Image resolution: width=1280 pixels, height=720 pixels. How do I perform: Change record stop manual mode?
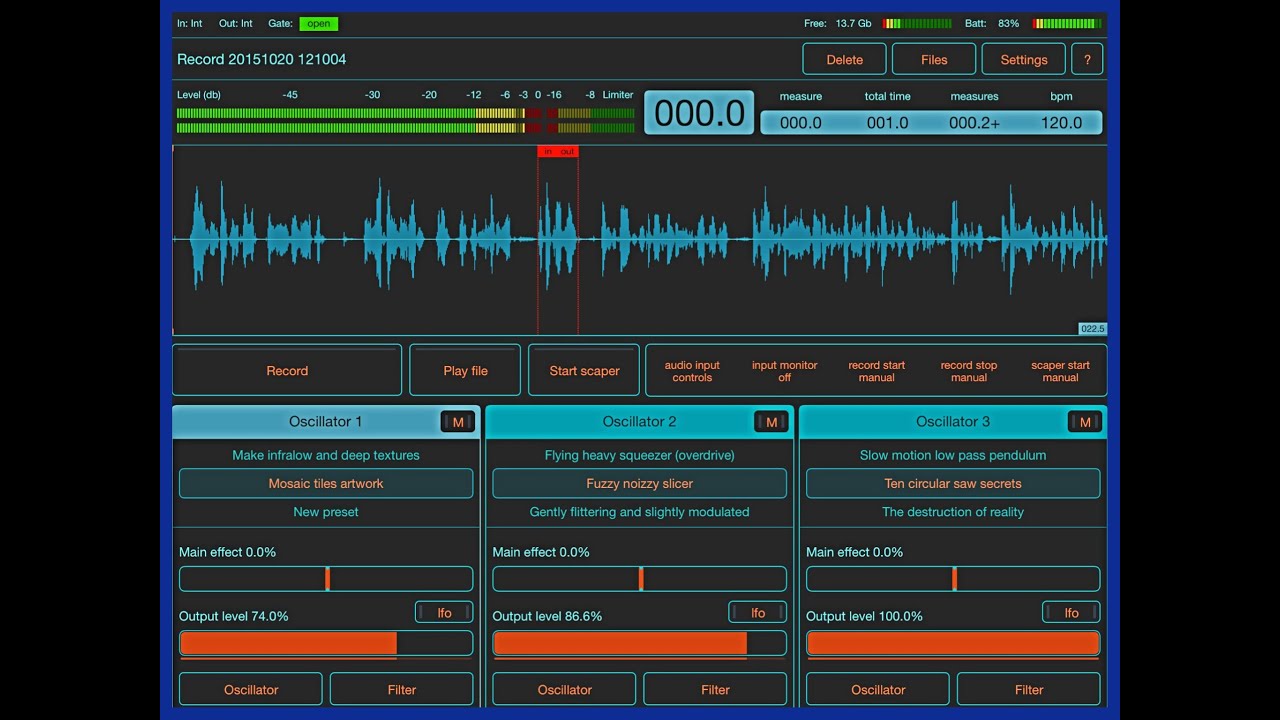click(x=968, y=371)
